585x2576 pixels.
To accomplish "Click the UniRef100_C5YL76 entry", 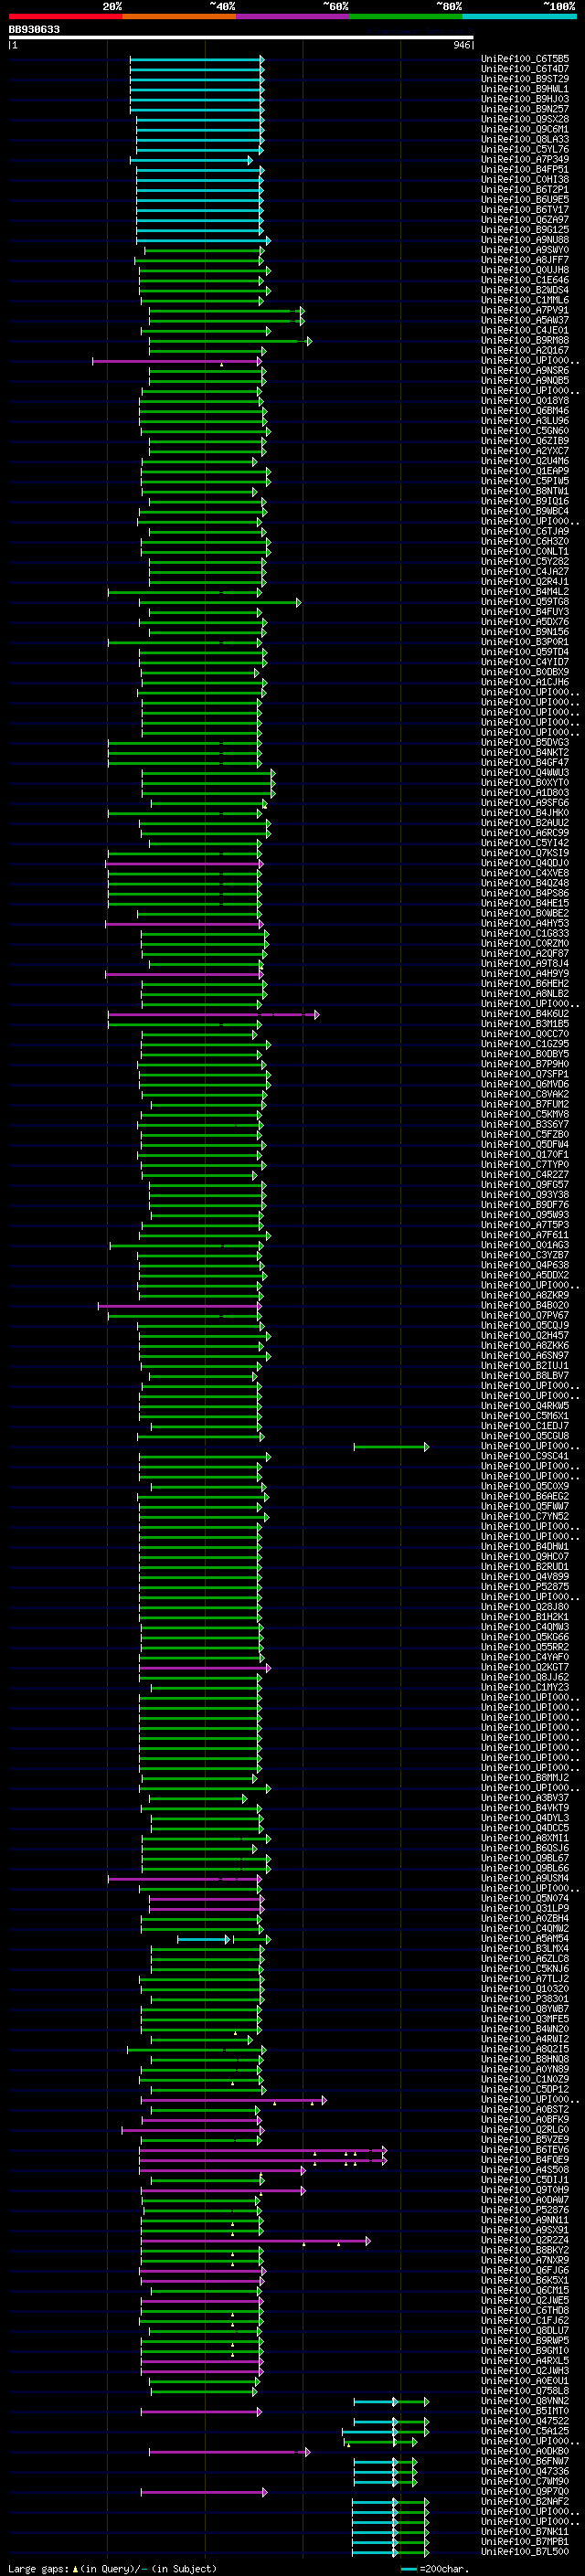I will (x=525, y=149).
